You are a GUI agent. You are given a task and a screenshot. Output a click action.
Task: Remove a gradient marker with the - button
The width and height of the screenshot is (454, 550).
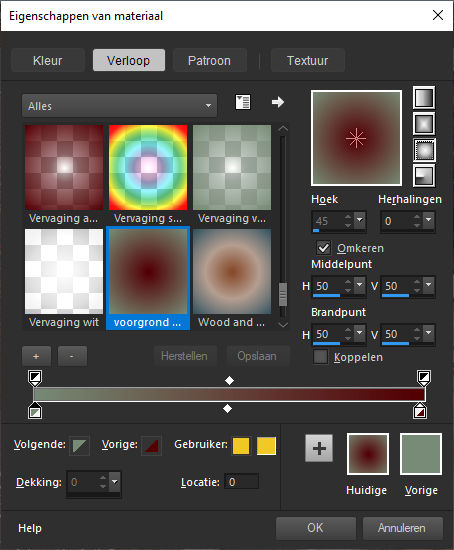72,356
